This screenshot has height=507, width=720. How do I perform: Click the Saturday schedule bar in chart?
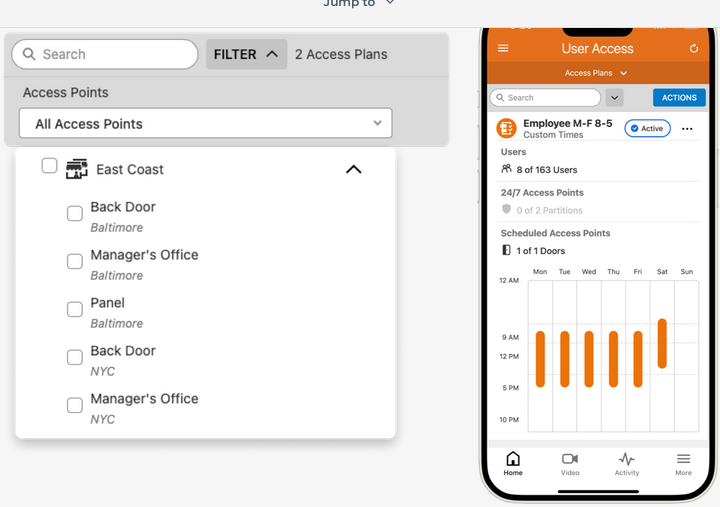[662, 344]
